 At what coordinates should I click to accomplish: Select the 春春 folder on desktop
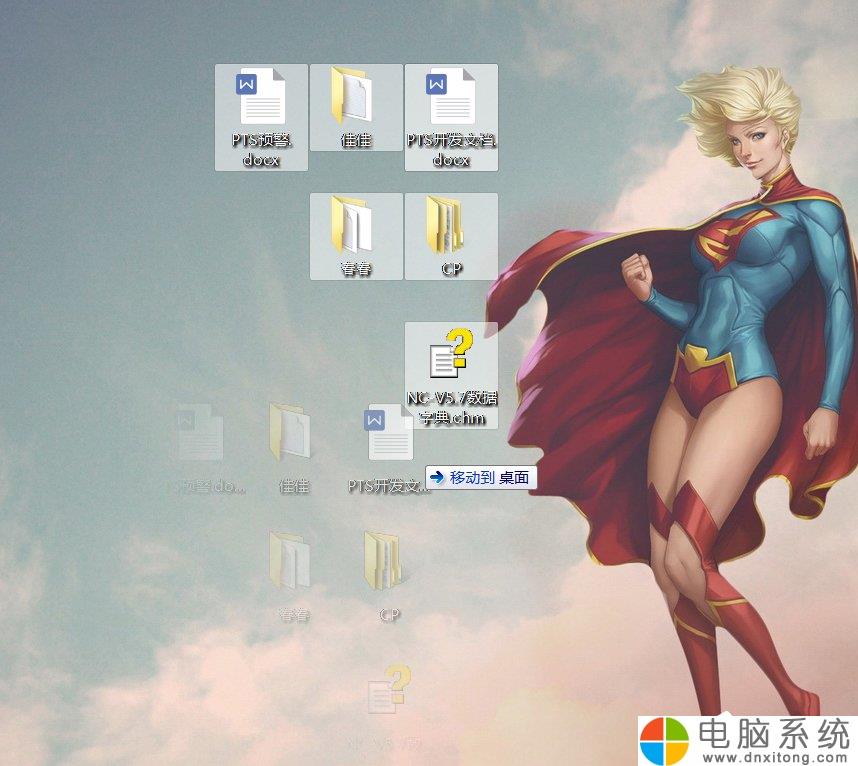(x=356, y=236)
